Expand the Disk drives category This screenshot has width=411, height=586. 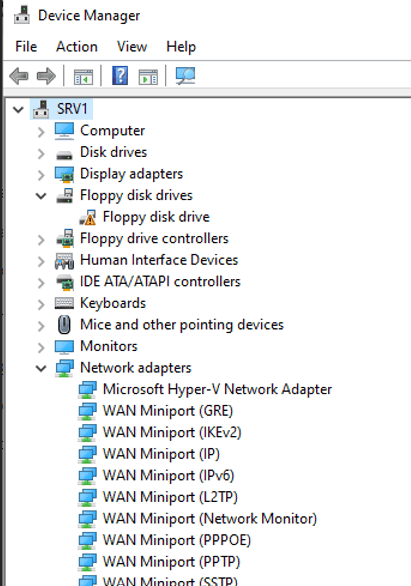click(x=41, y=153)
